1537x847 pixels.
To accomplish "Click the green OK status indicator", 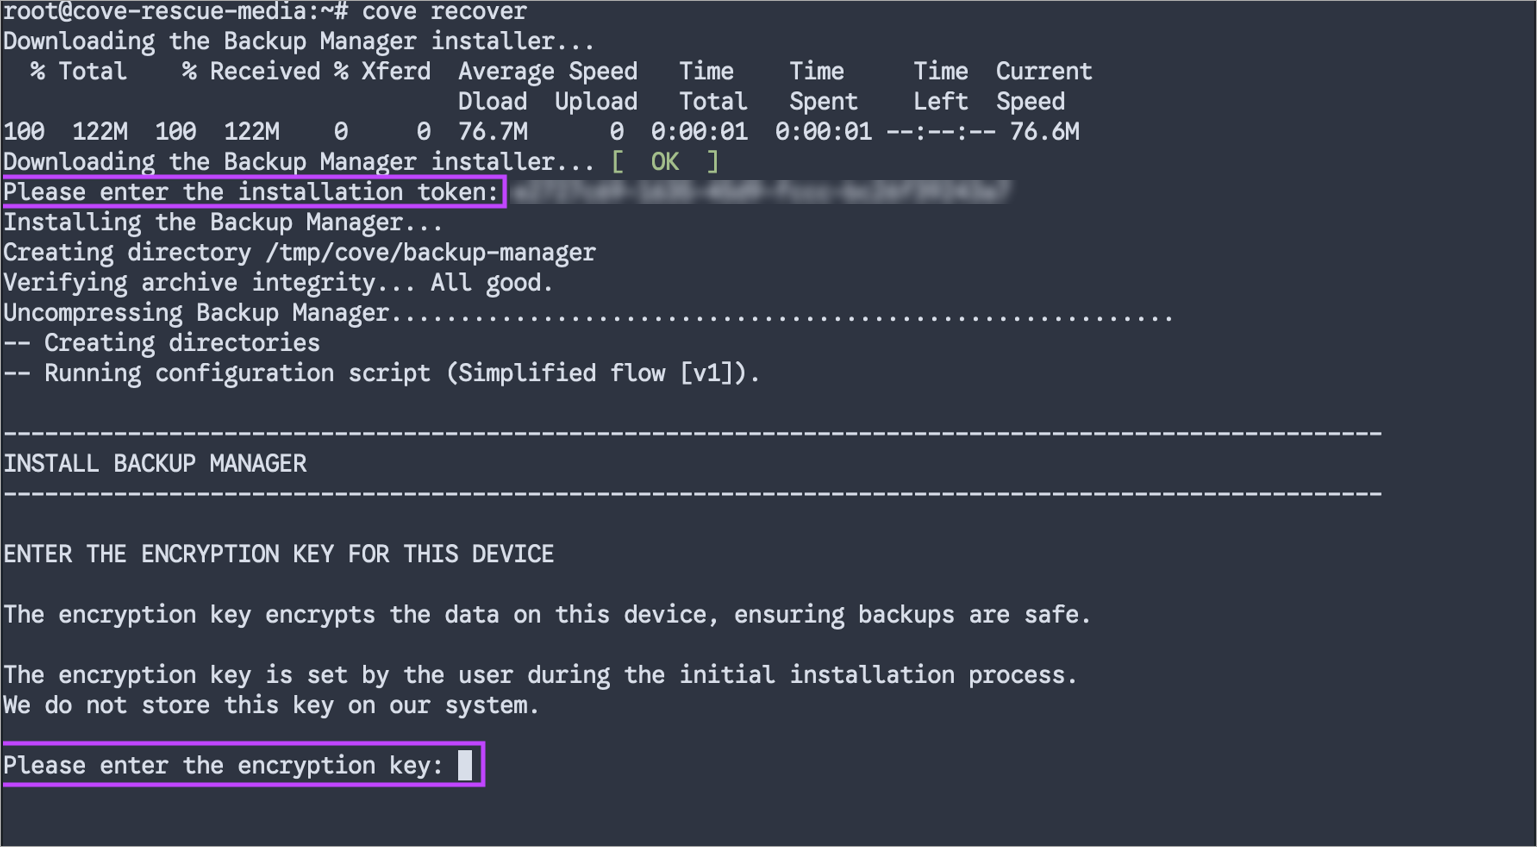I will 664,162.
